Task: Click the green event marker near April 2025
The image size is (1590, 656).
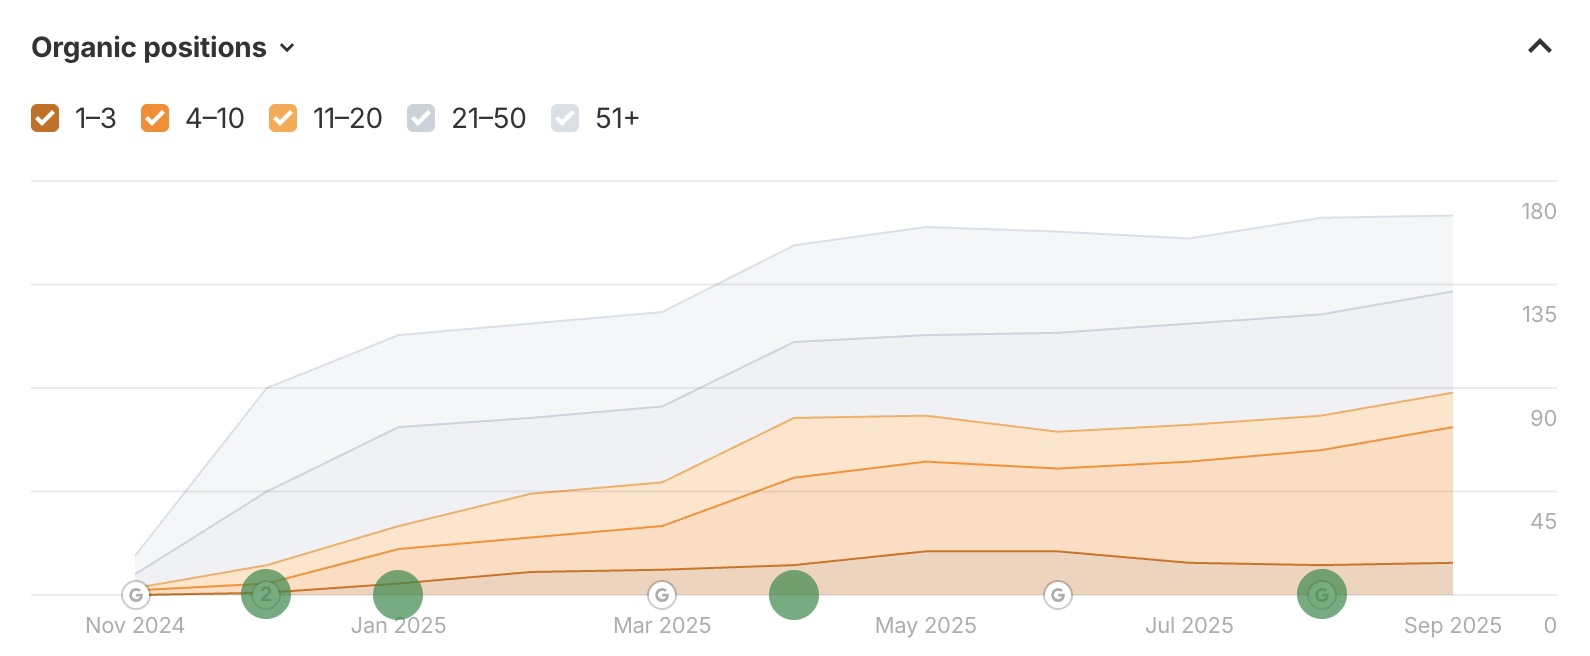Action: click(x=793, y=595)
